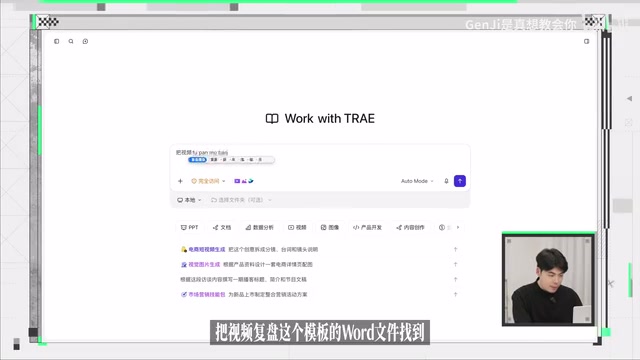This screenshot has width=640, height=360.
Task: Open the Auto Mode dropdown
Action: click(417, 181)
